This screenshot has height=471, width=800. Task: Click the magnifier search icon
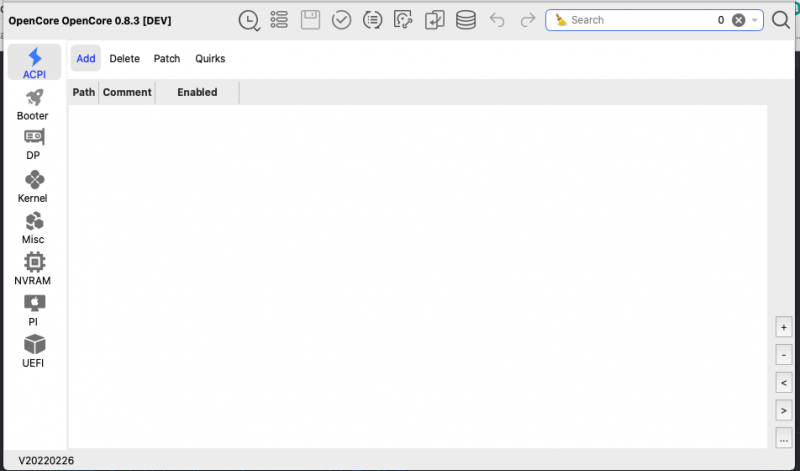coord(781,20)
